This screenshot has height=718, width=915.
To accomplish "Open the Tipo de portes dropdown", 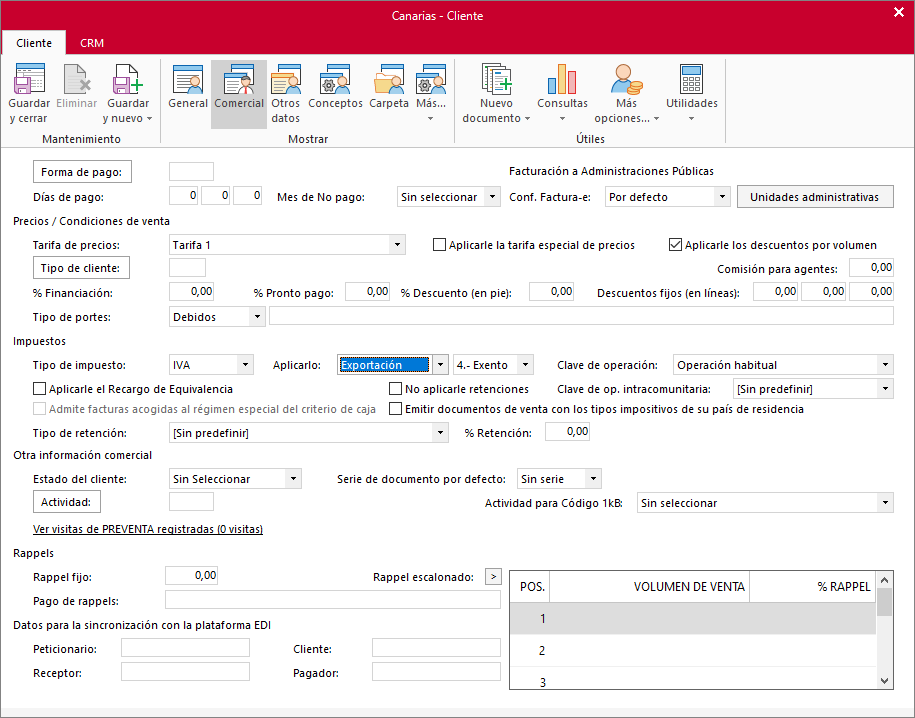I will pos(257,316).
